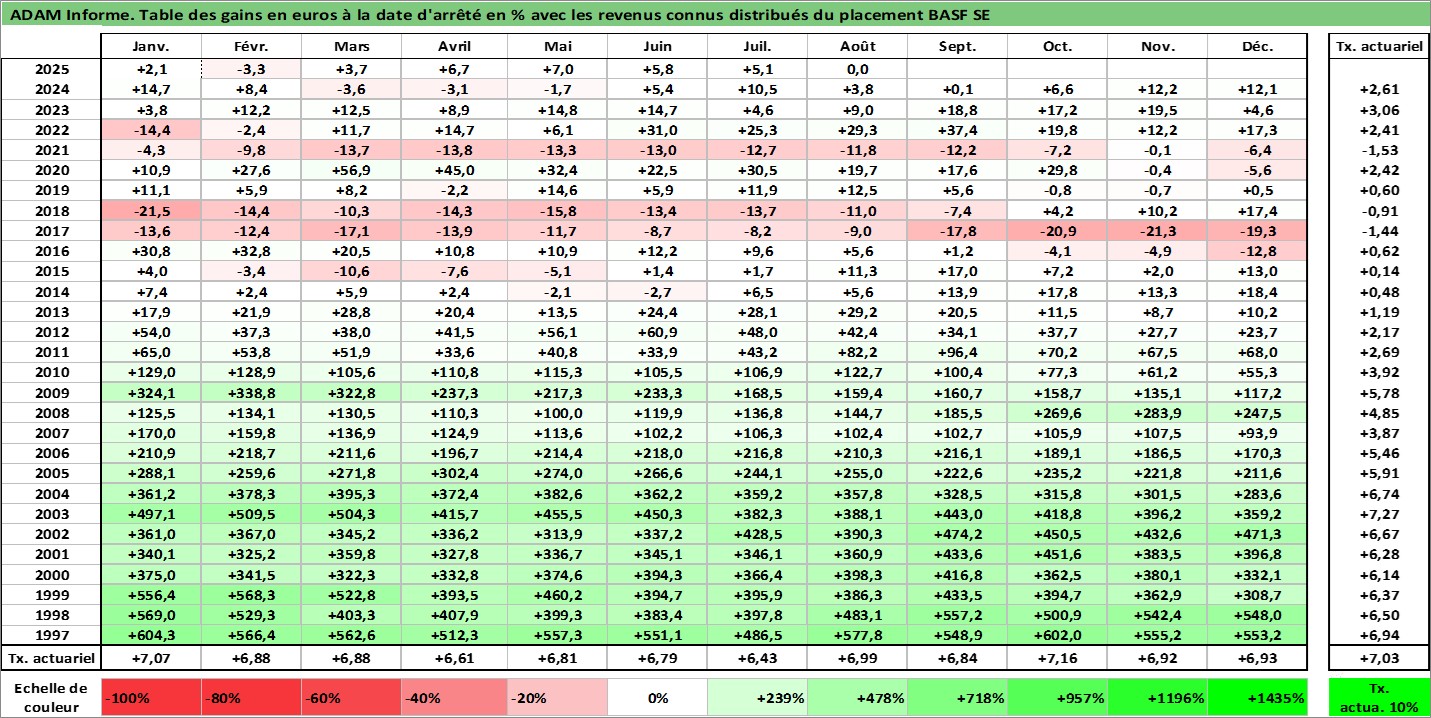Click the ADAM Informe table title bar
The width and height of the screenshot is (1431, 718).
click(x=715, y=15)
